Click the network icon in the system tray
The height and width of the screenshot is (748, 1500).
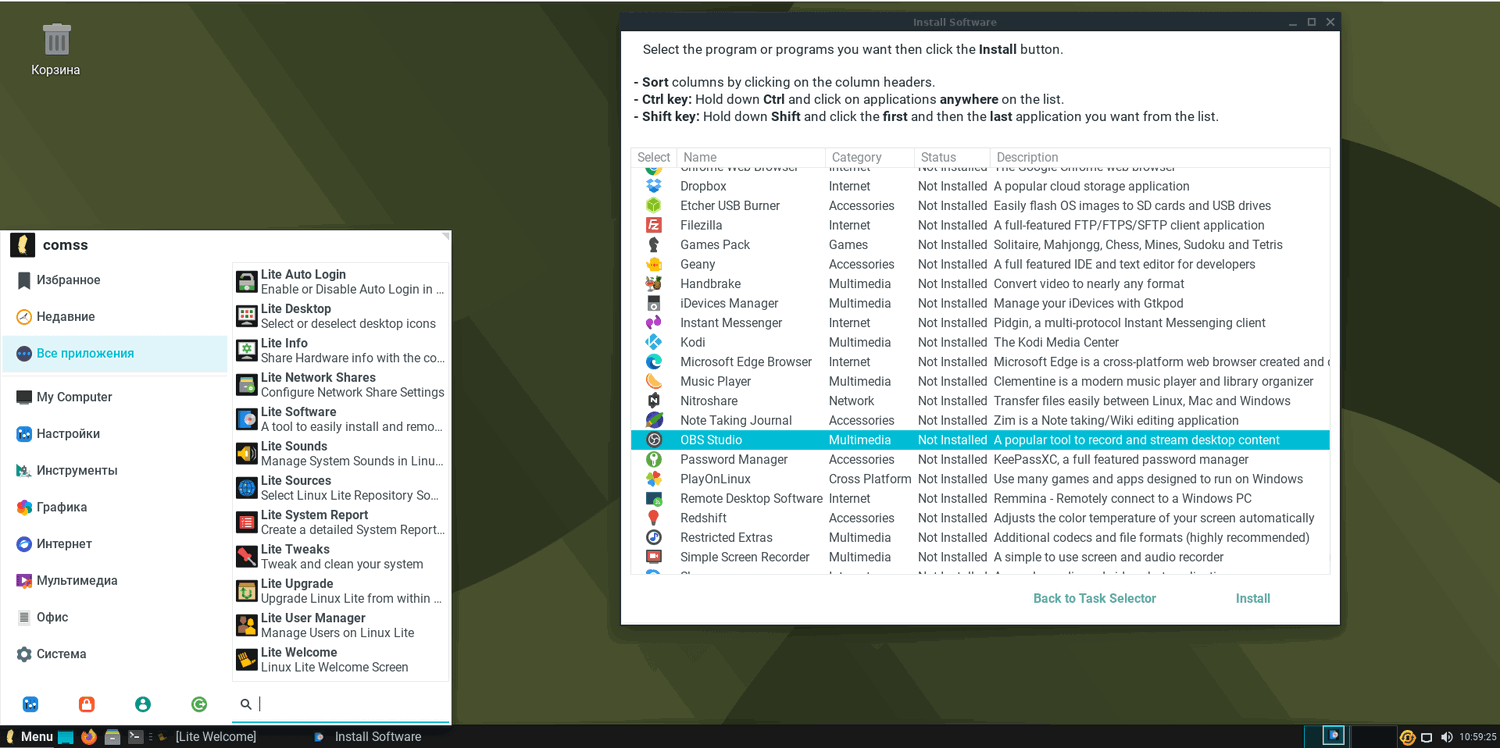coord(1427,738)
